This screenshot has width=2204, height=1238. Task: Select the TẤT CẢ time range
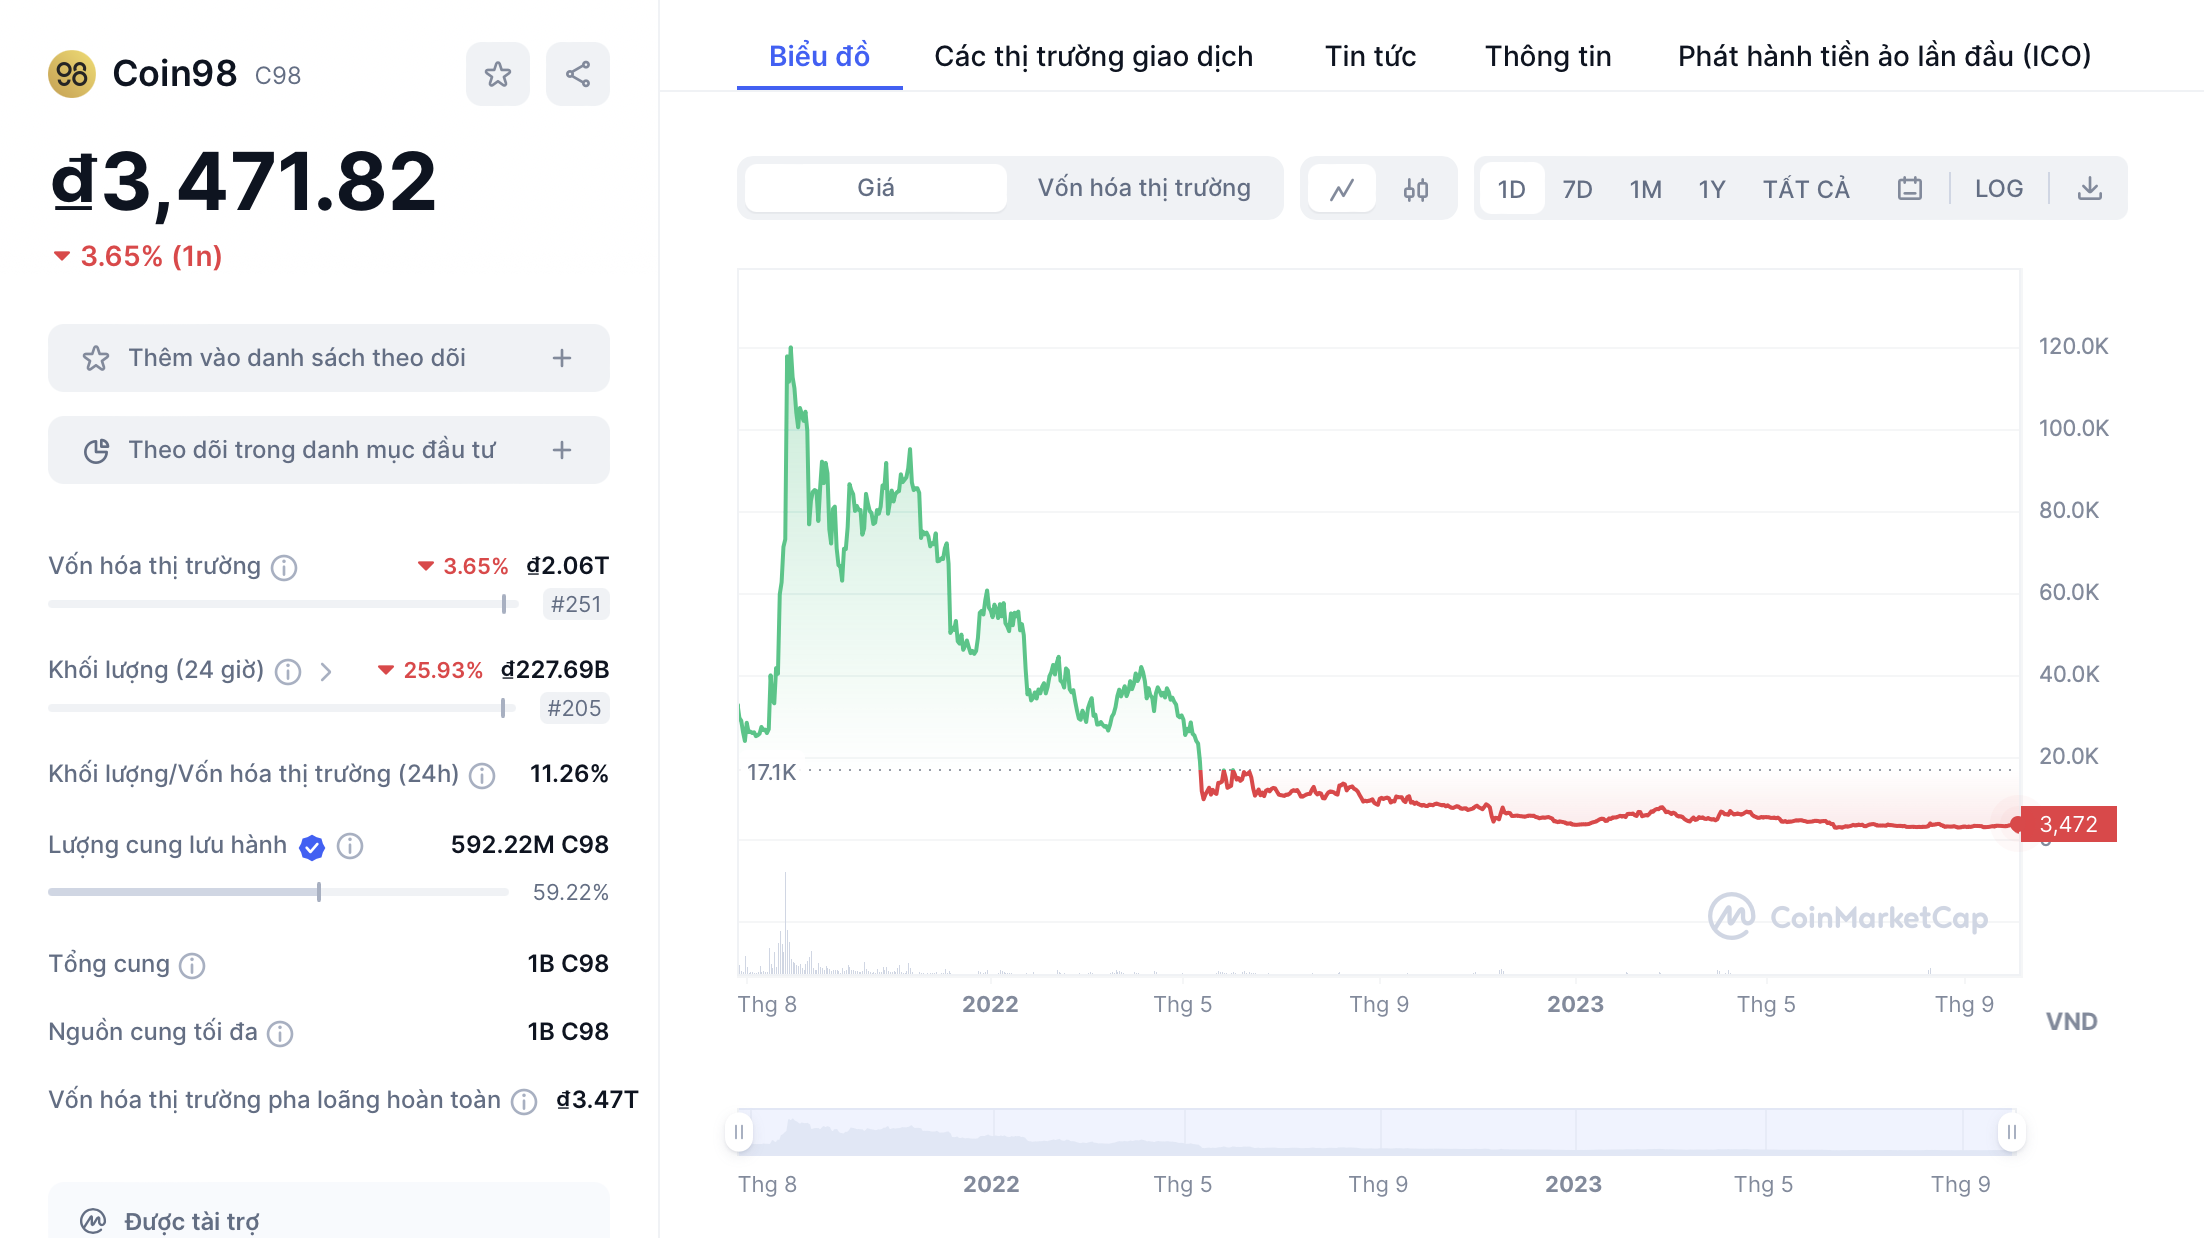point(1806,189)
